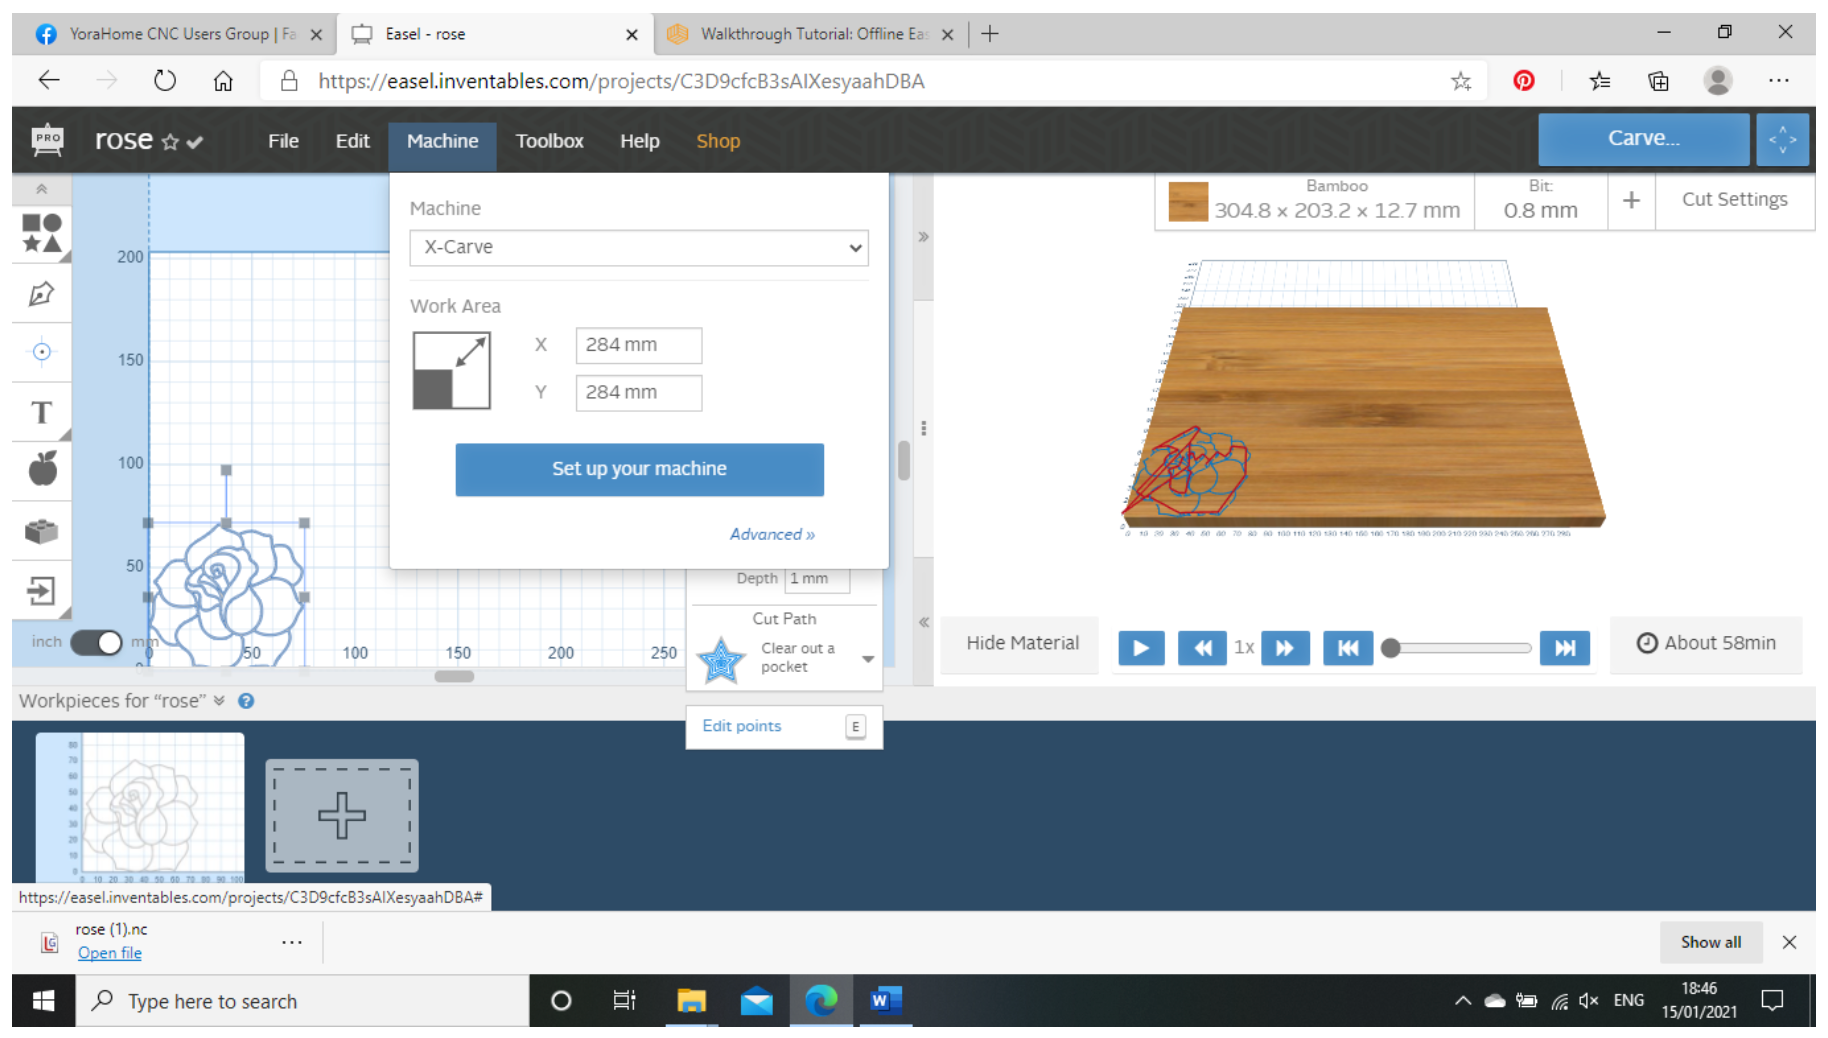This screenshot has height=1038, width=1828.
Task: Open Mail app from the taskbar
Action: [x=756, y=1001]
